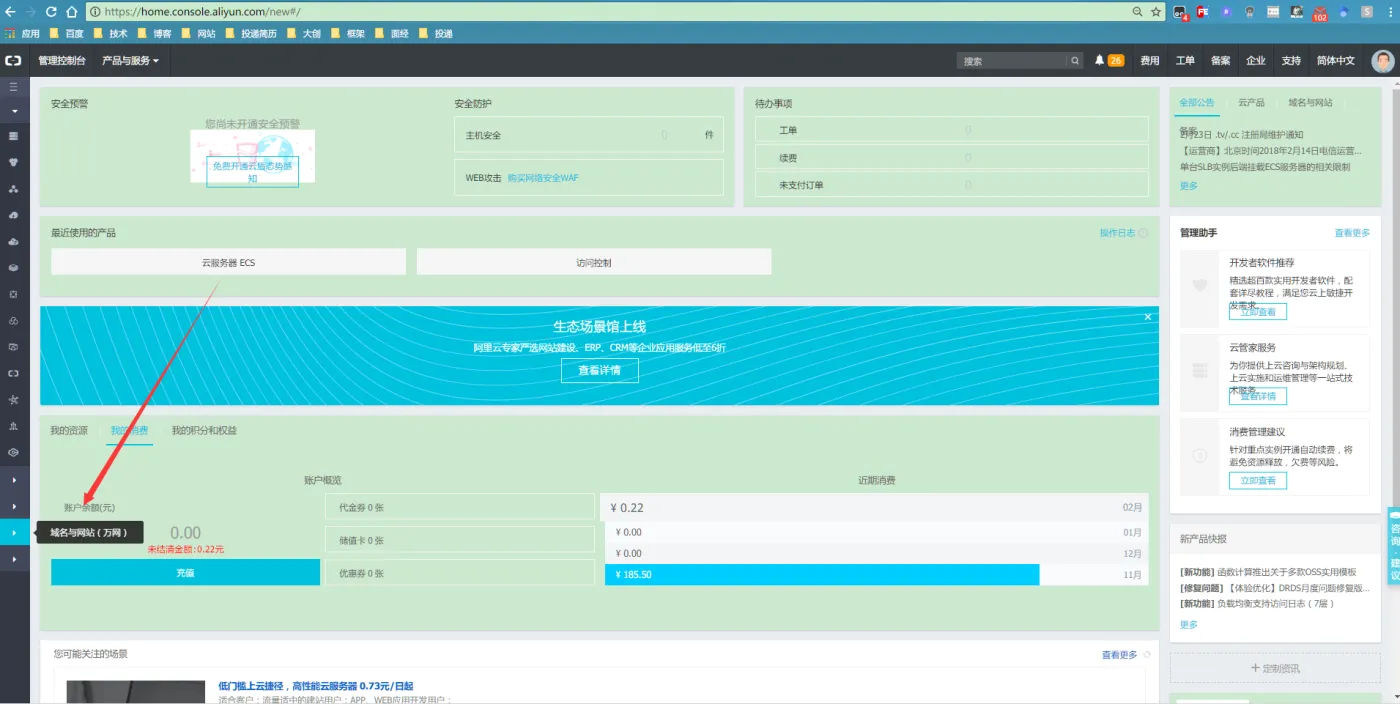Screen dimensions: 1400x704
Task: Click 管理控制台 in the header
Action: 62,61
